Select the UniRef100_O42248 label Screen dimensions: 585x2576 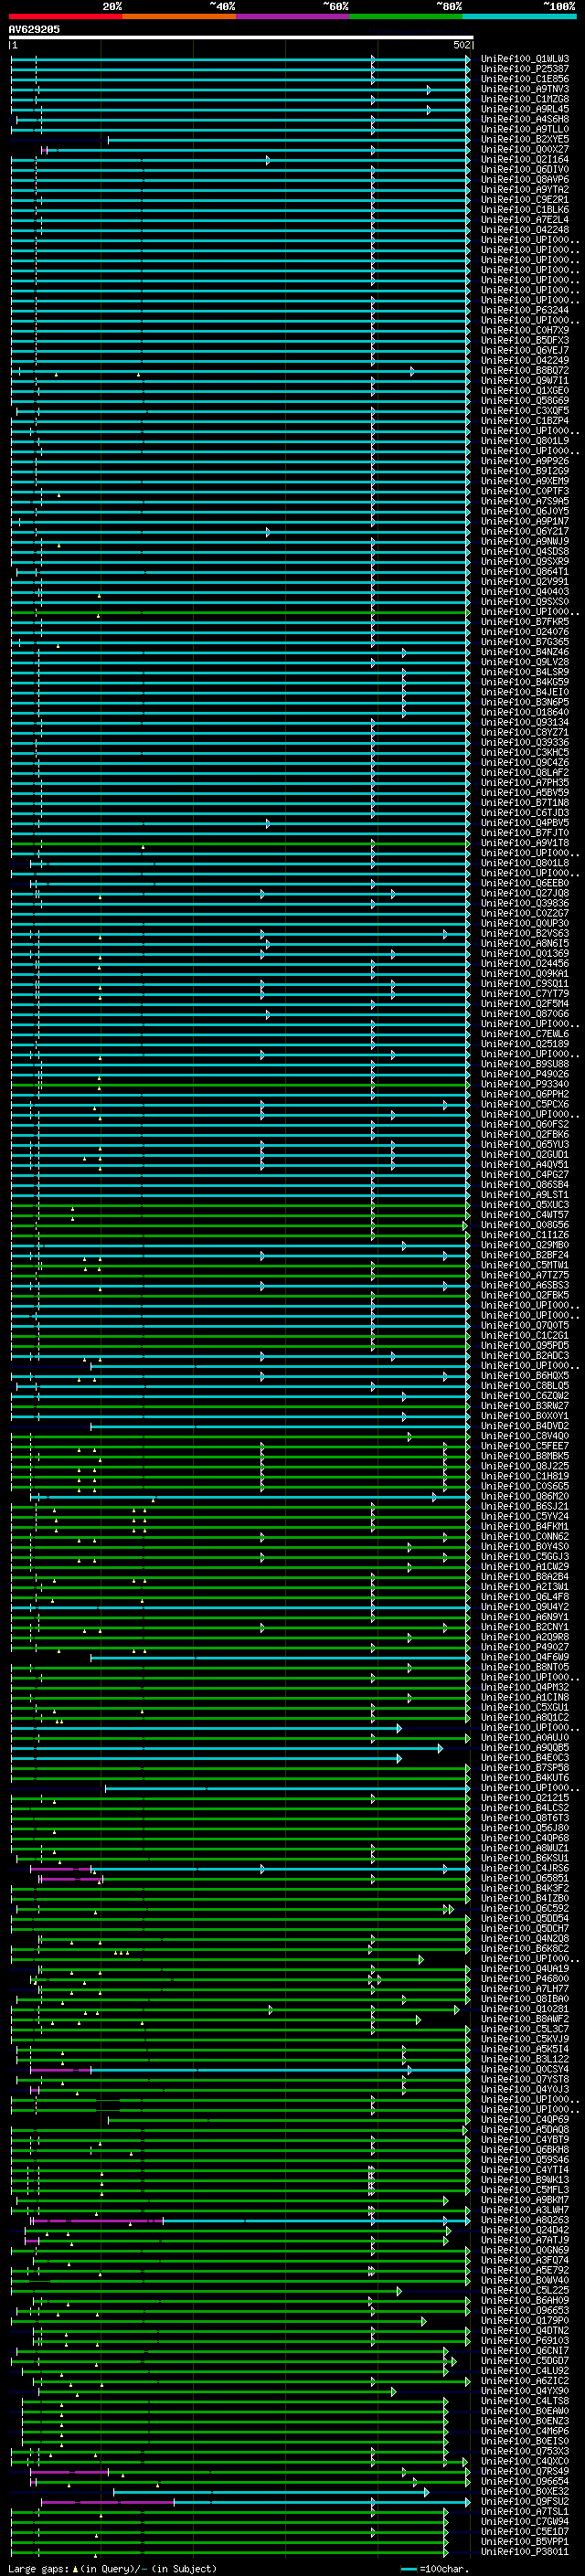[x=525, y=230]
